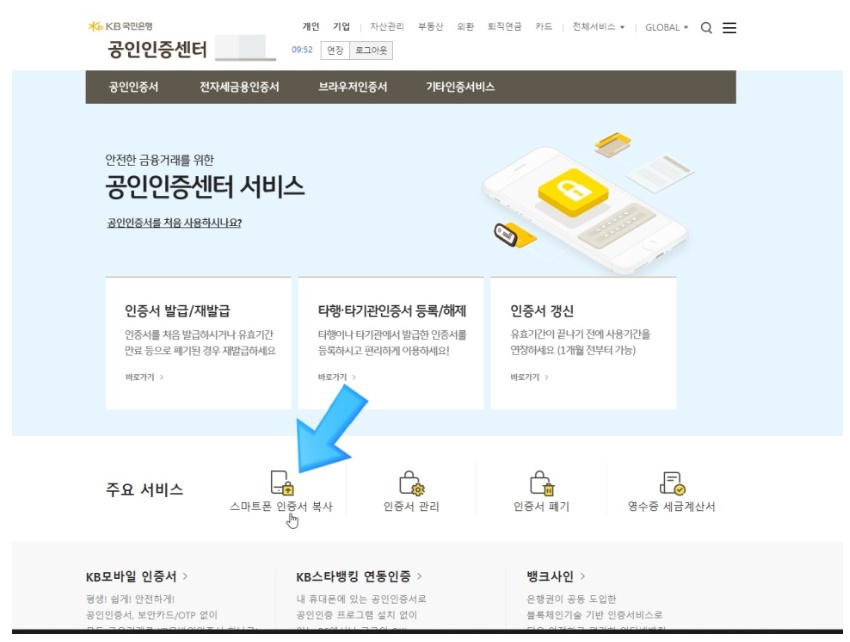Open the KB모바일 인증서 chevron

(185, 576)
